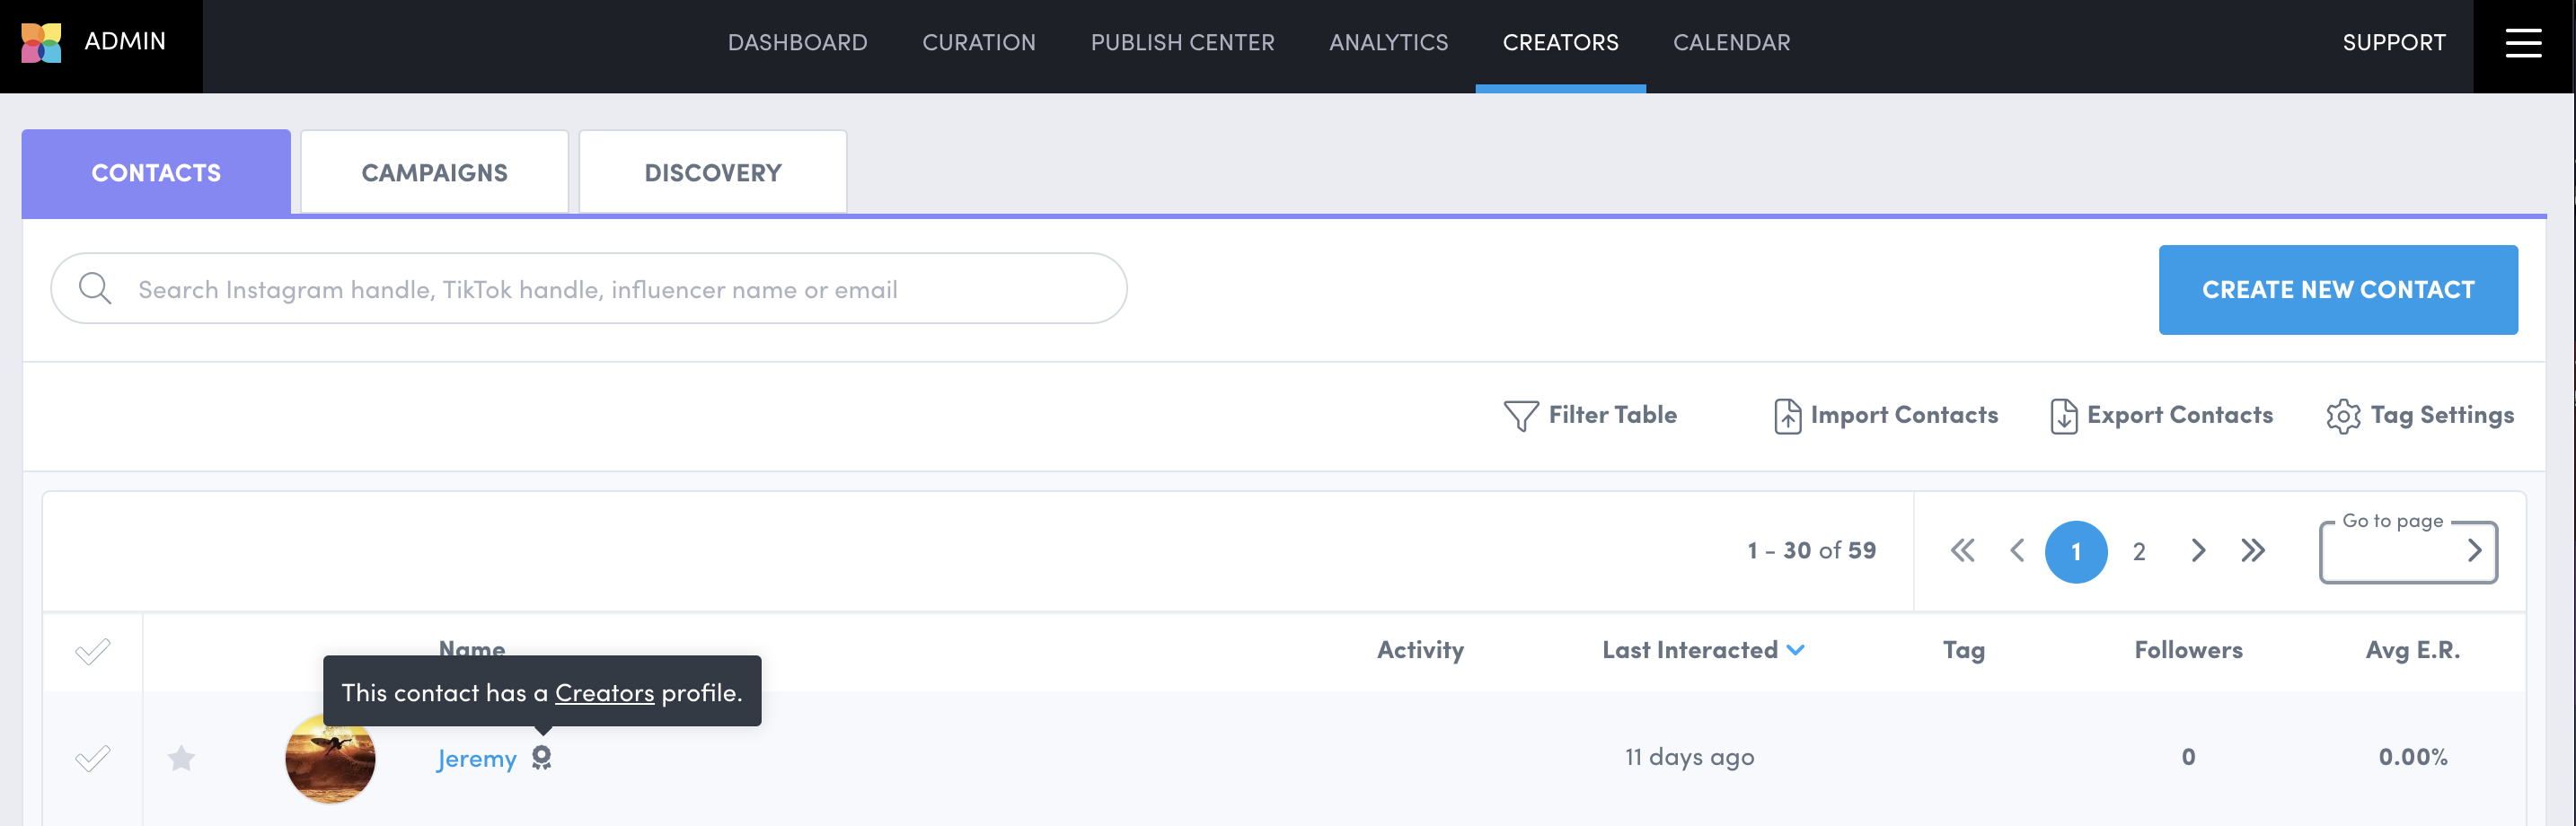Screen dimensions: 2576x826
Task: Jump to first page with double-left-chevron icon
Action: [x=1962, y=551]
